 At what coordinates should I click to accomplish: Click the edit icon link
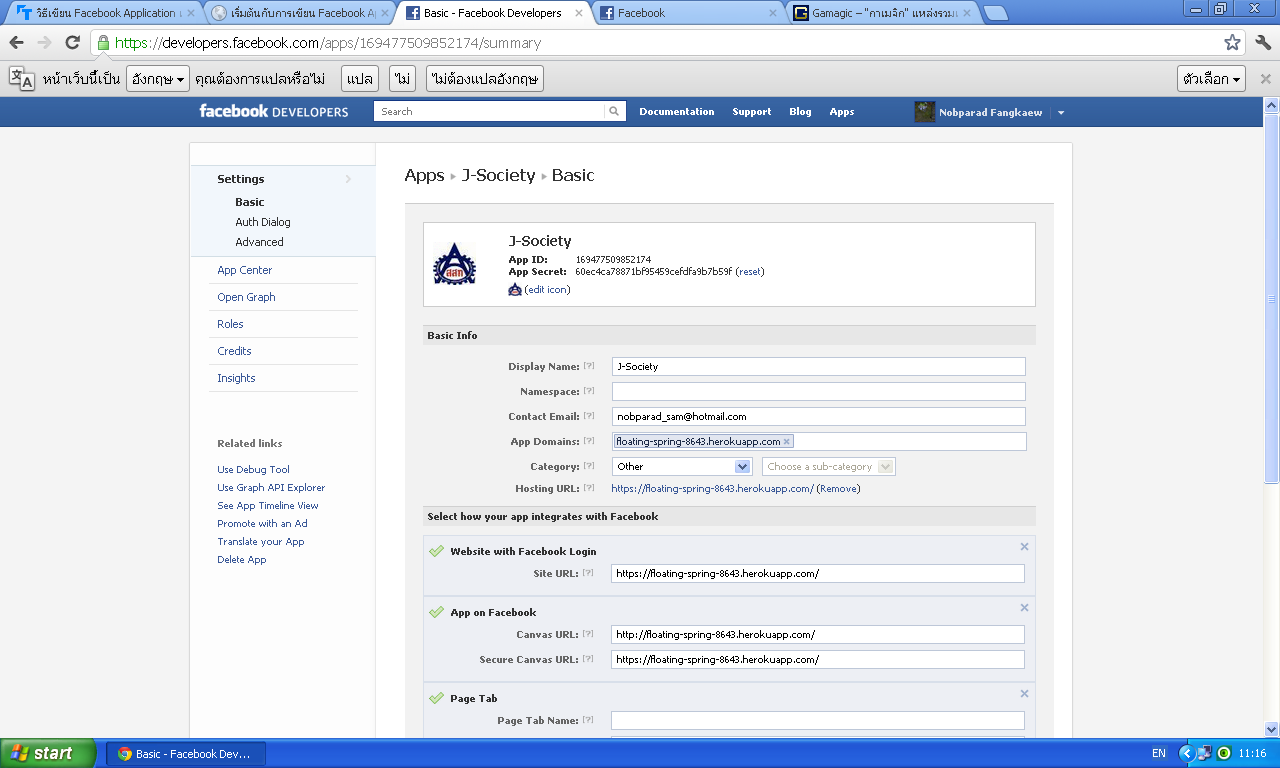point(547,290)
